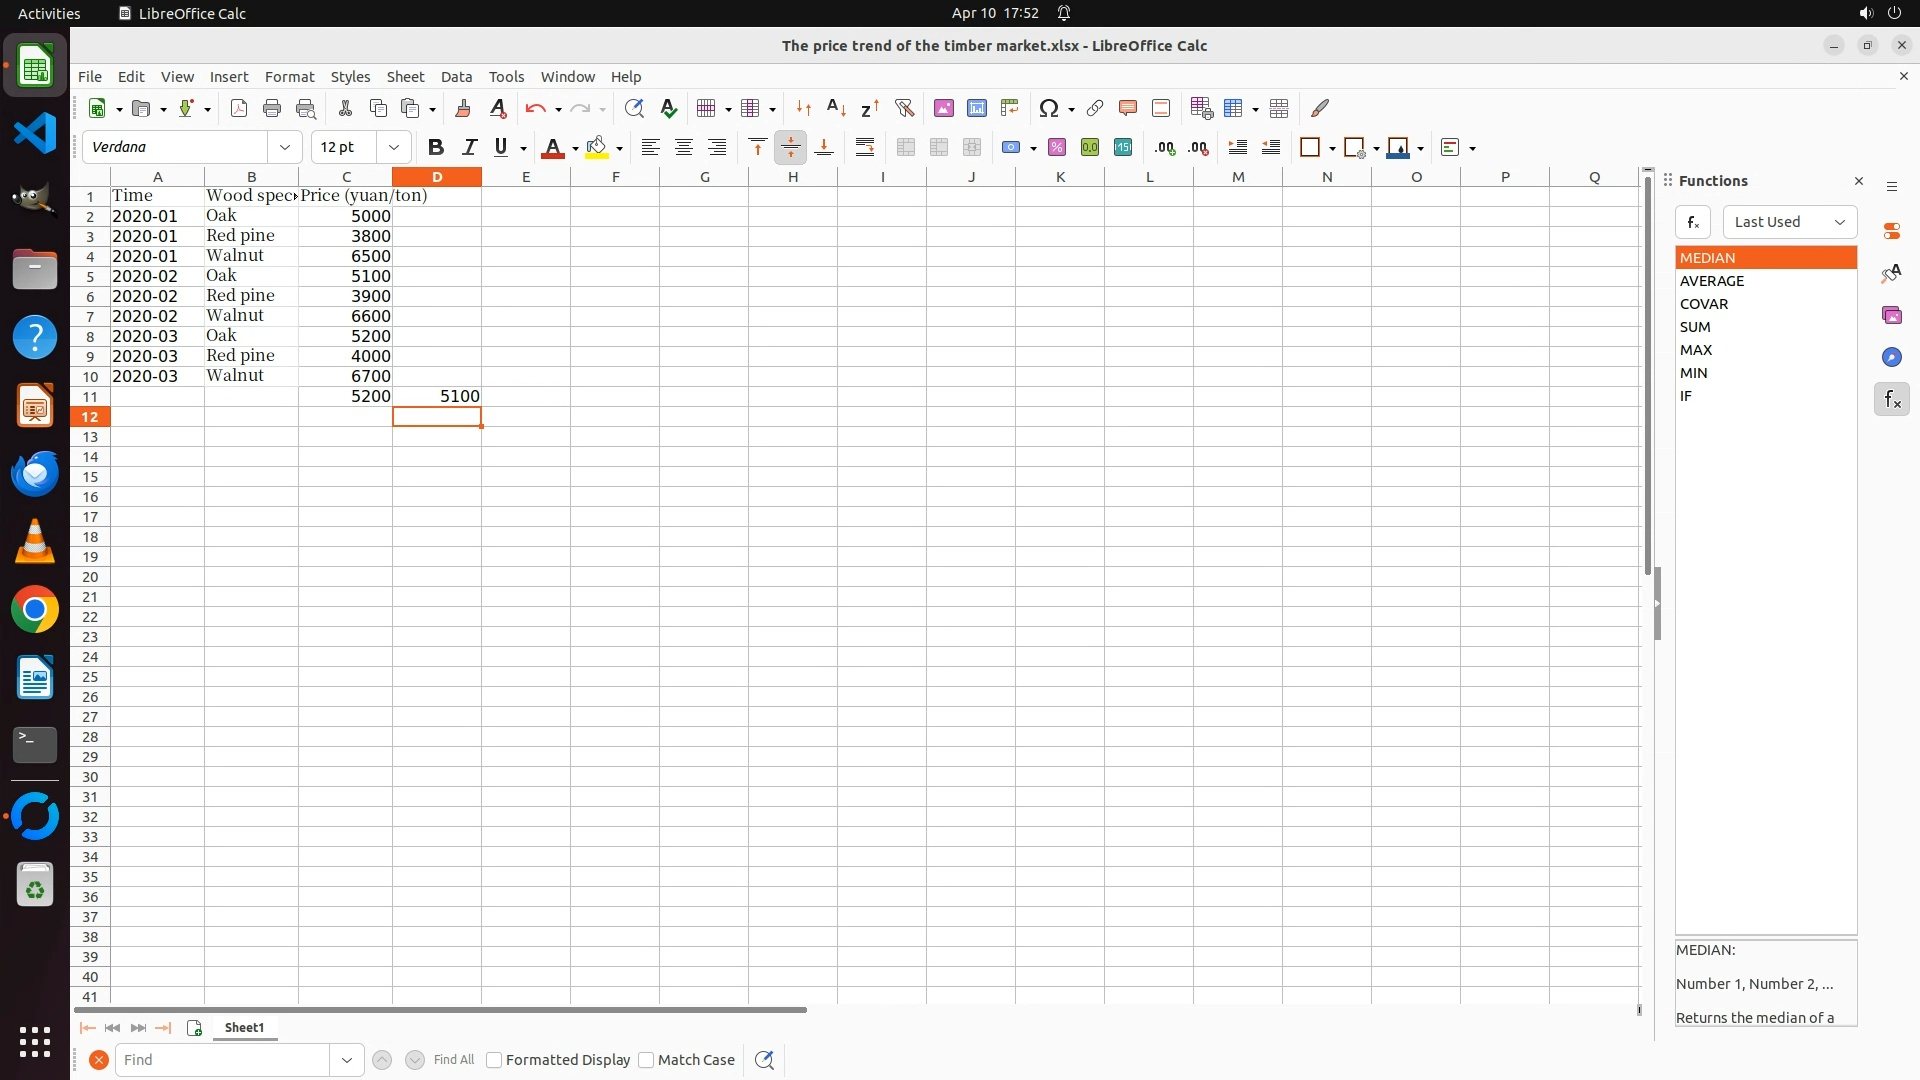Click the Insert Chart icon

tap(977, 108)
